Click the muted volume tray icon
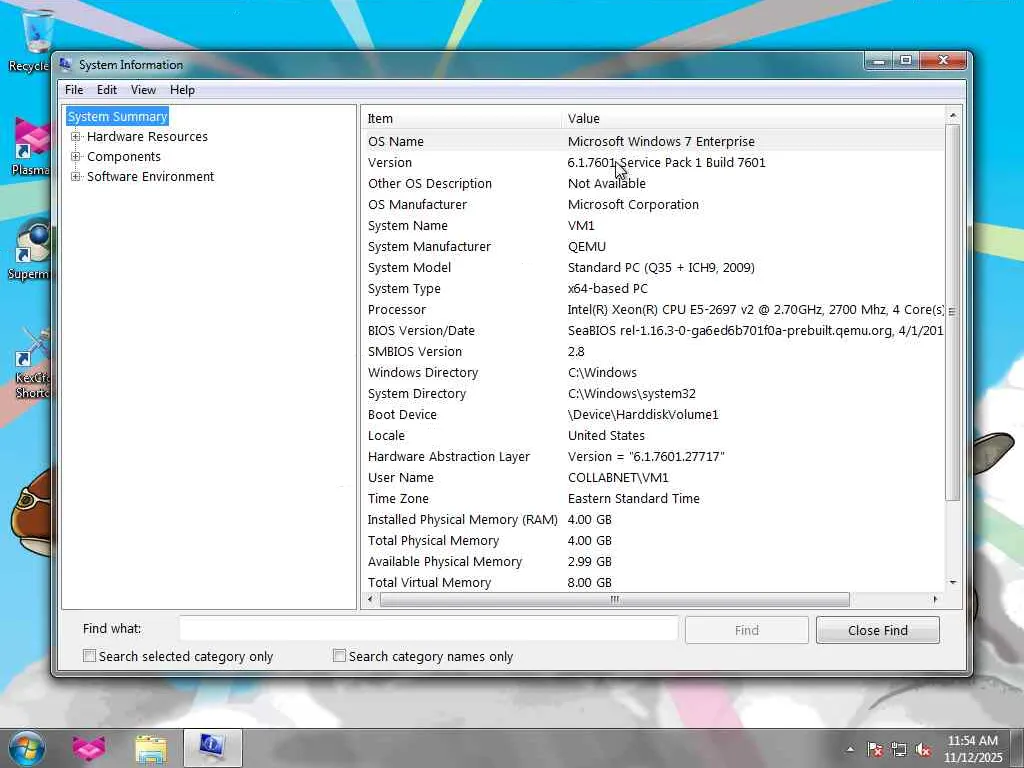The image size is (1024, 768). [x=923, y=749]
